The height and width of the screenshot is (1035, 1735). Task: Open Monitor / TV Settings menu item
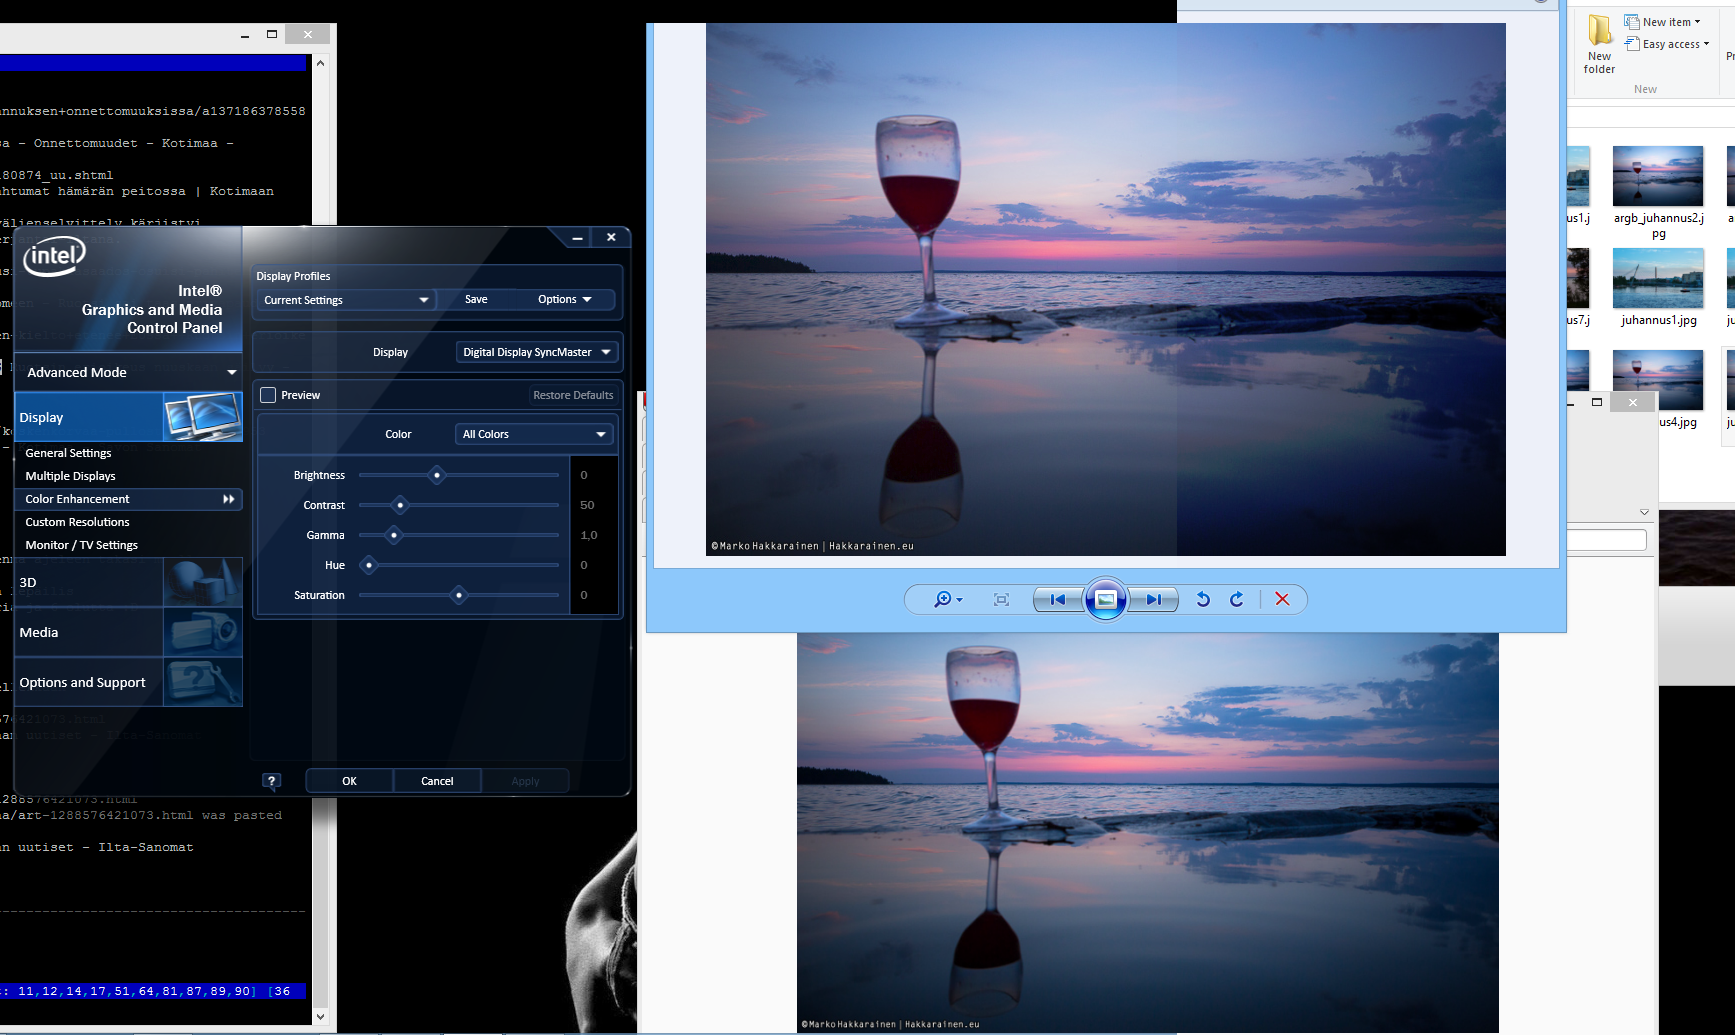tap(81, 545)
